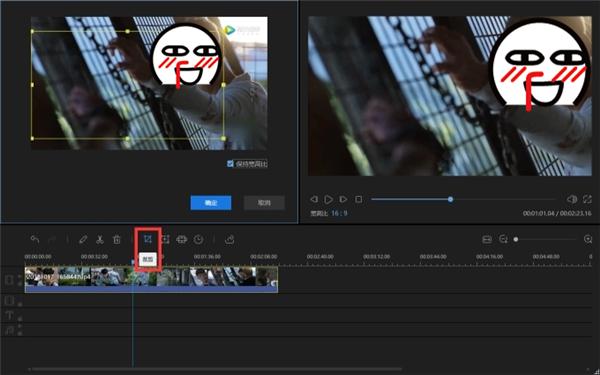Image resolution: width=600 pixels, height=375 pixels.
Task: Click the previous frame button
Action: (314, 199)
